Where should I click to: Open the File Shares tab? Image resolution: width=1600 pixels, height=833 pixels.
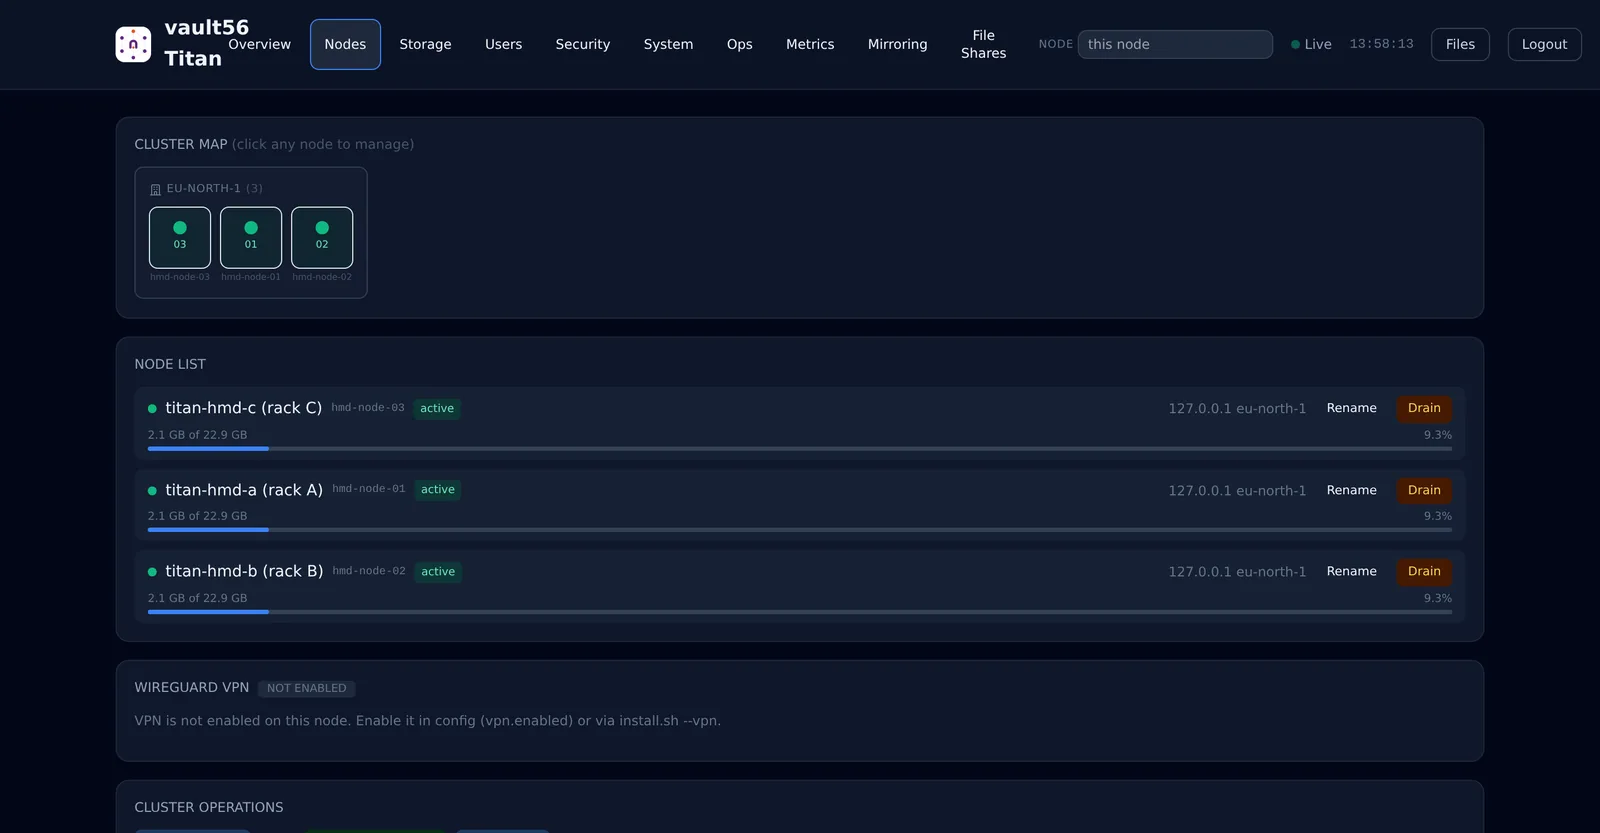[x=984, y=44]
